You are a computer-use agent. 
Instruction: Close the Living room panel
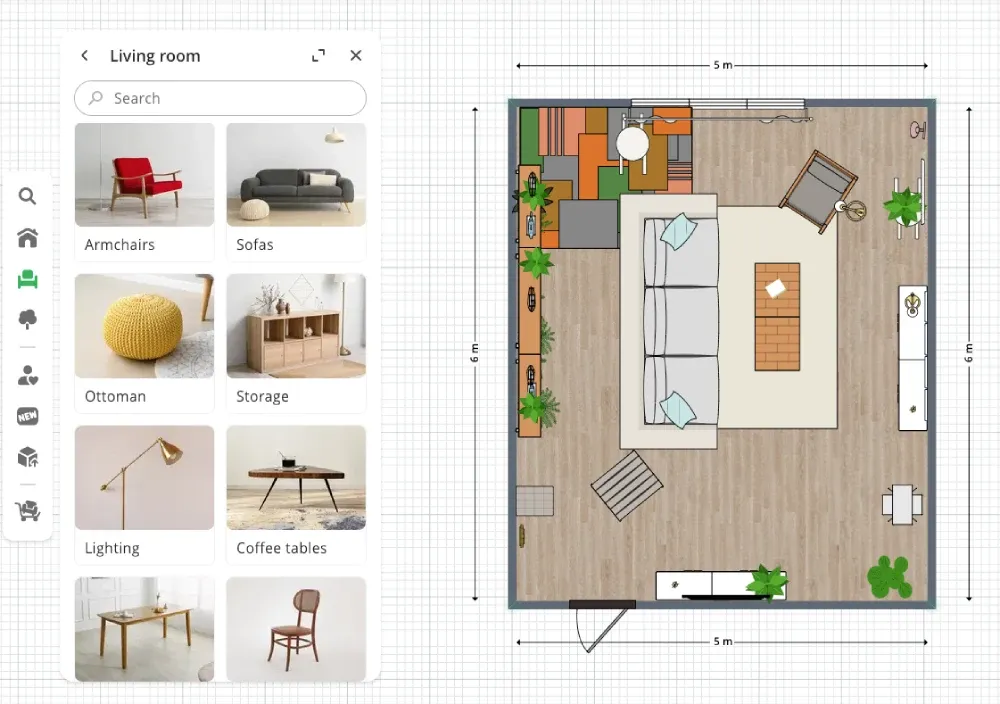click(356, 56)
